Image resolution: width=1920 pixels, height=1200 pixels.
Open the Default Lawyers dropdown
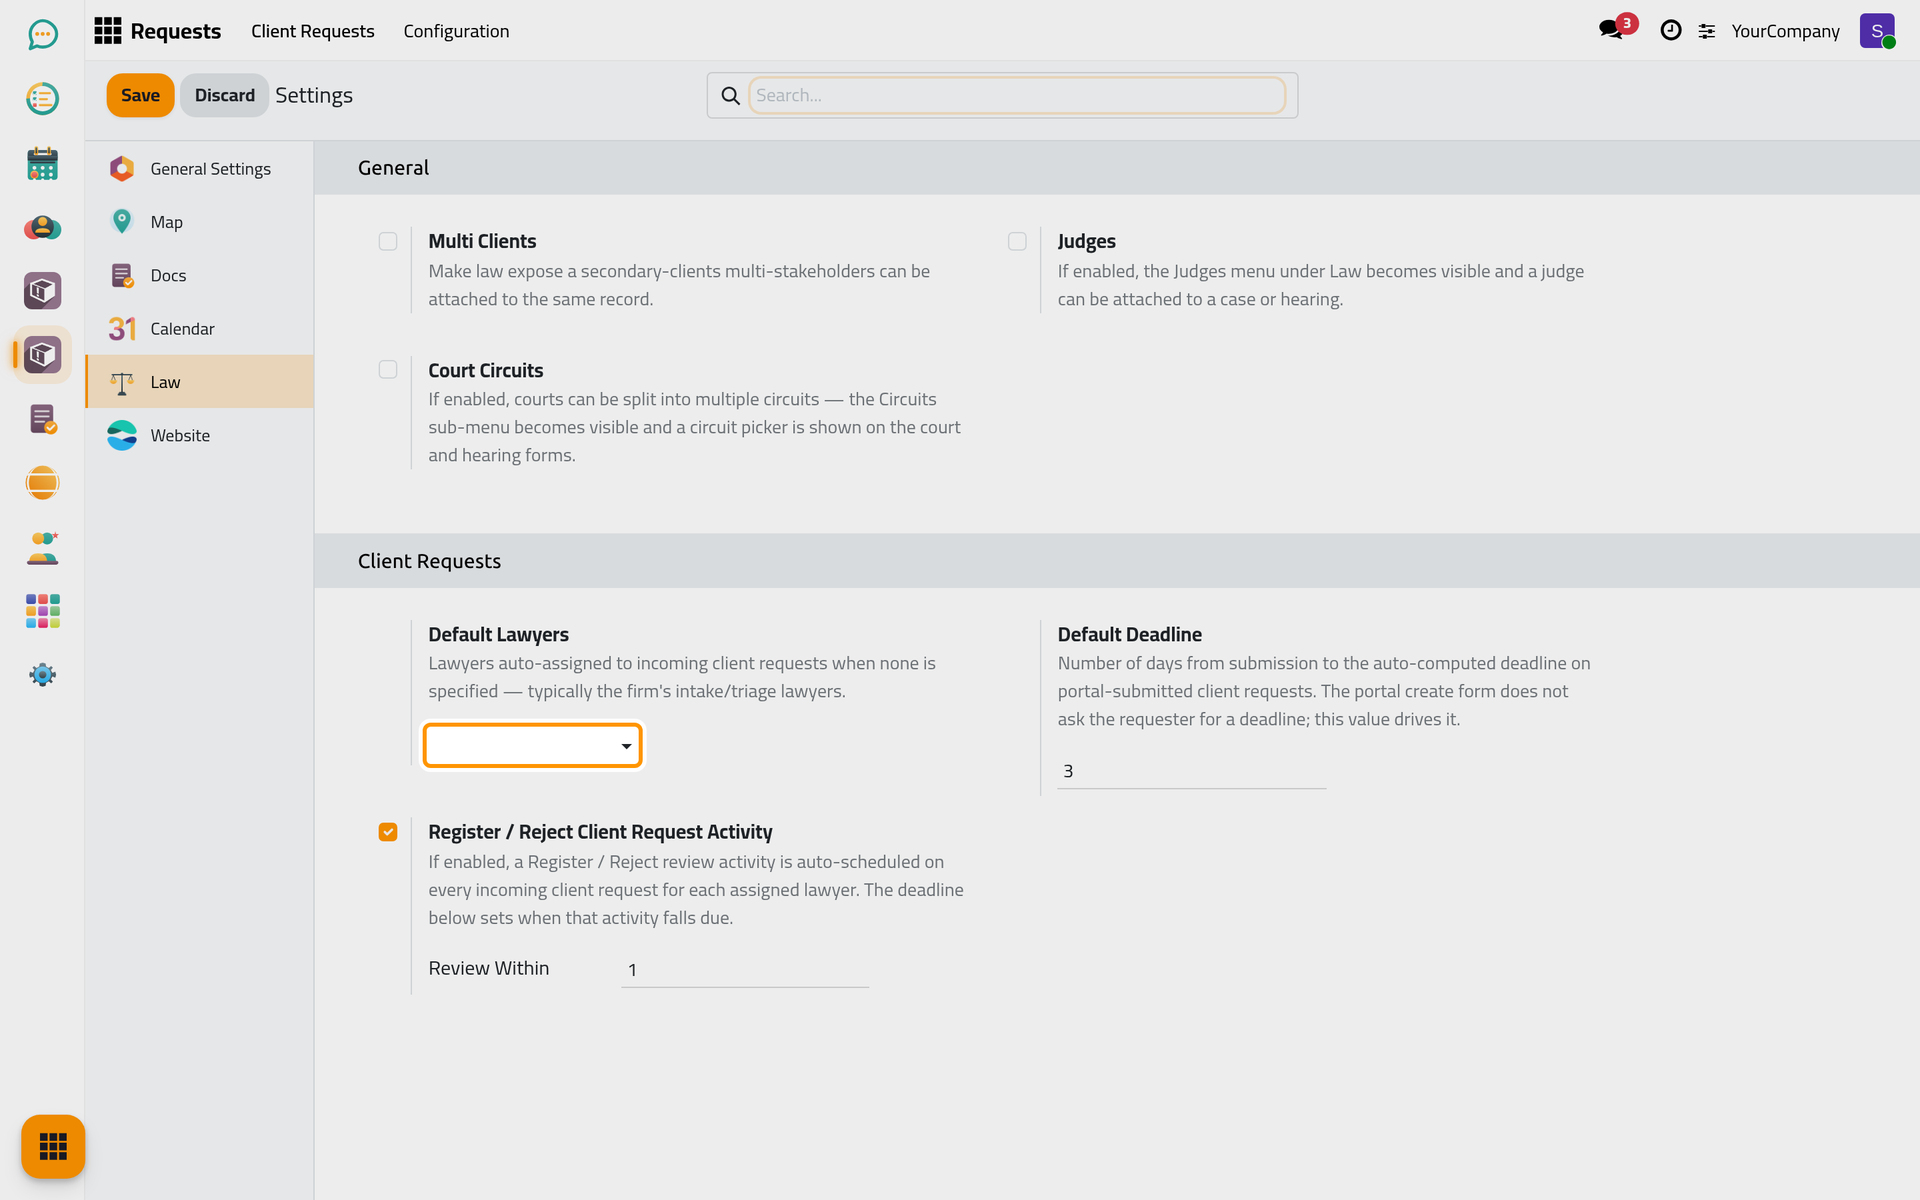click(532, 746)
